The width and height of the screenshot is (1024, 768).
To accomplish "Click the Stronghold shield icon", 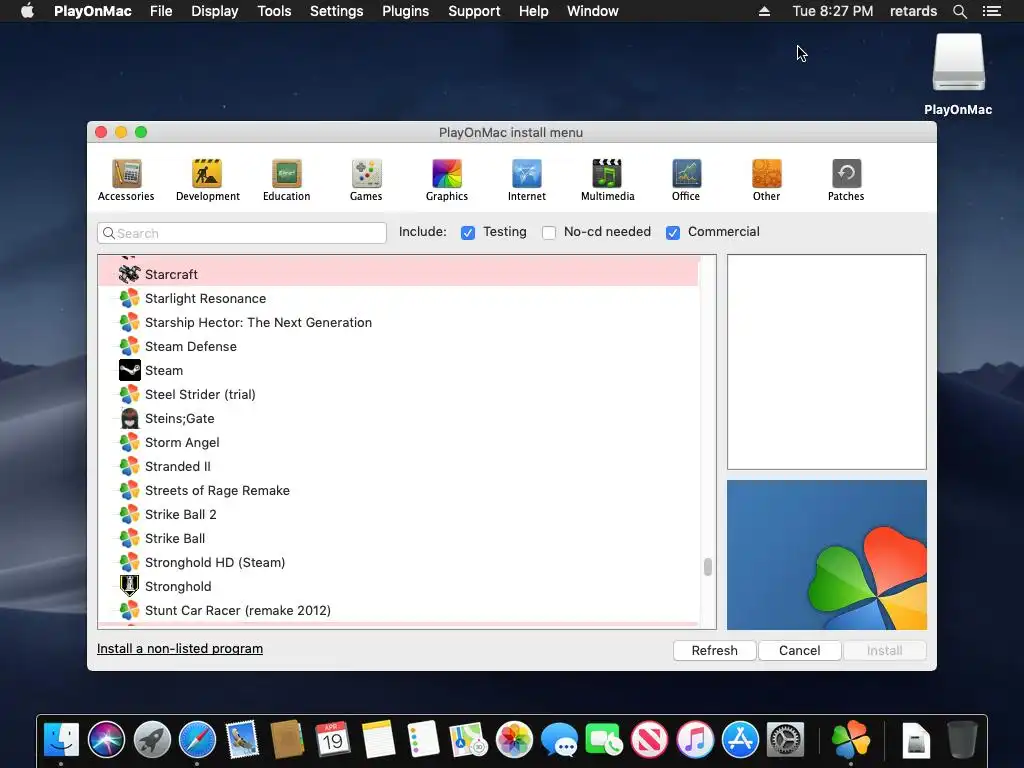I will [129, 586].
